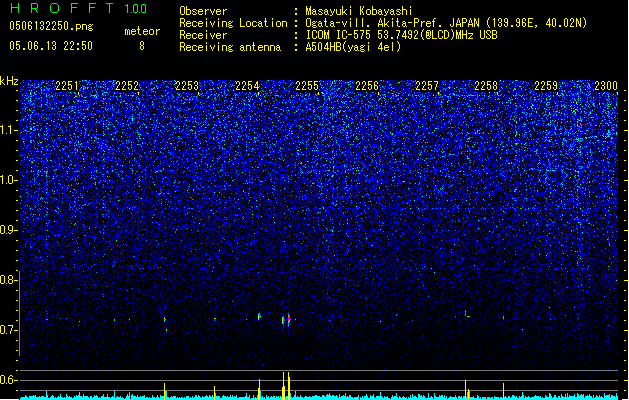Click the 2252 time marker
Image resolution: width=629 pixels, height=400 pixels.
click(127, 86)
